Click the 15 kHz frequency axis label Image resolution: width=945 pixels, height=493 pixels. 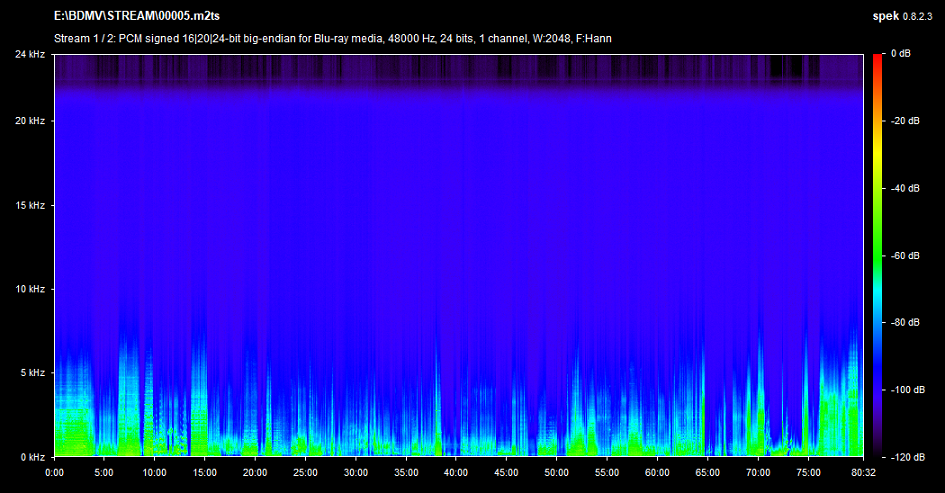tap(28, 205)
